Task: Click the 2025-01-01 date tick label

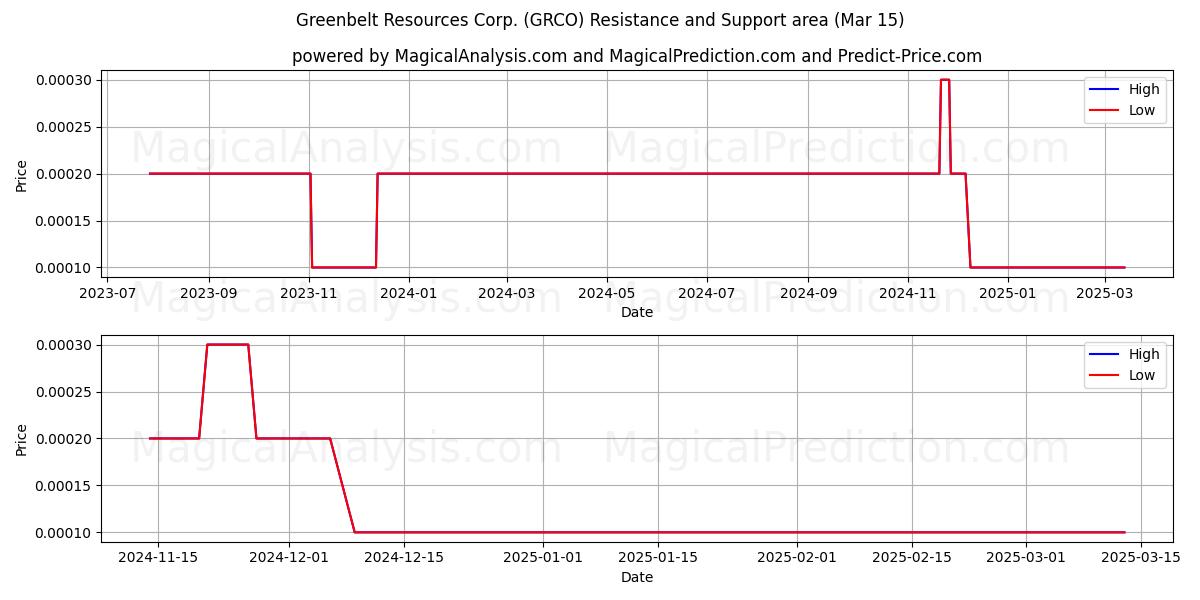Action: (x=543, y=559)
